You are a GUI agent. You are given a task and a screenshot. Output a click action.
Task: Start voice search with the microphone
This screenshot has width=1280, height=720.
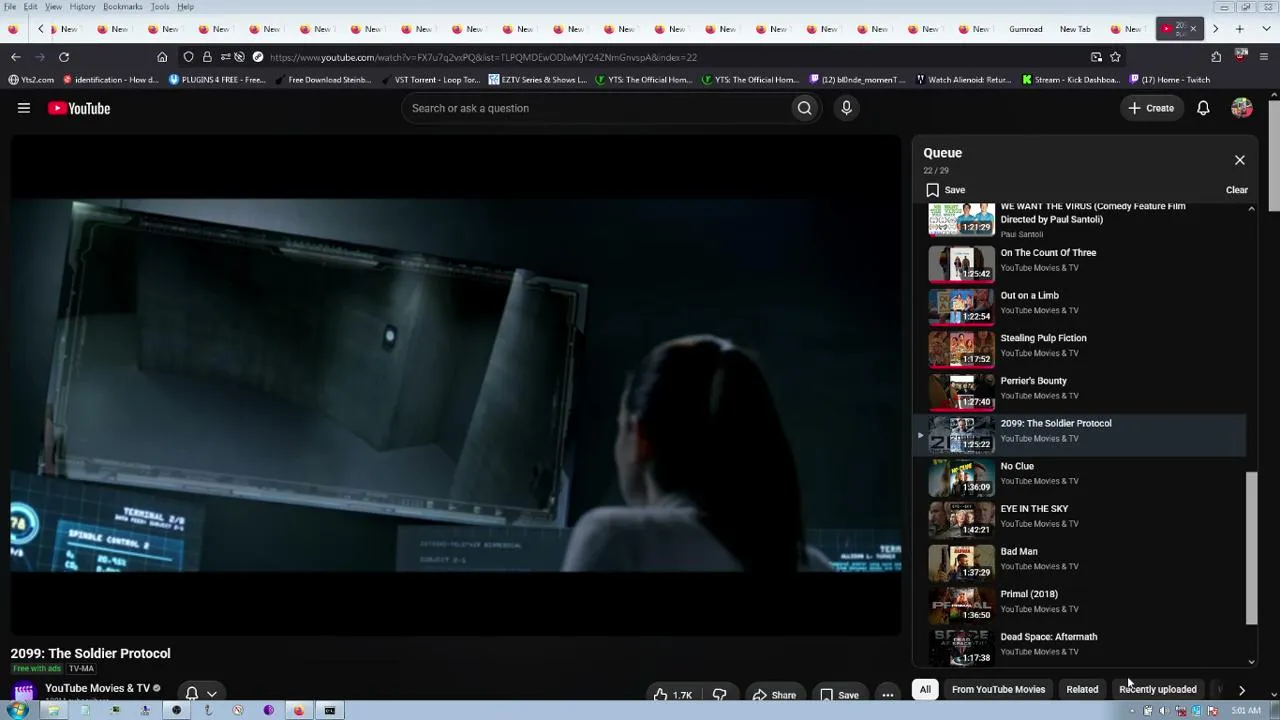click(846, 108)
